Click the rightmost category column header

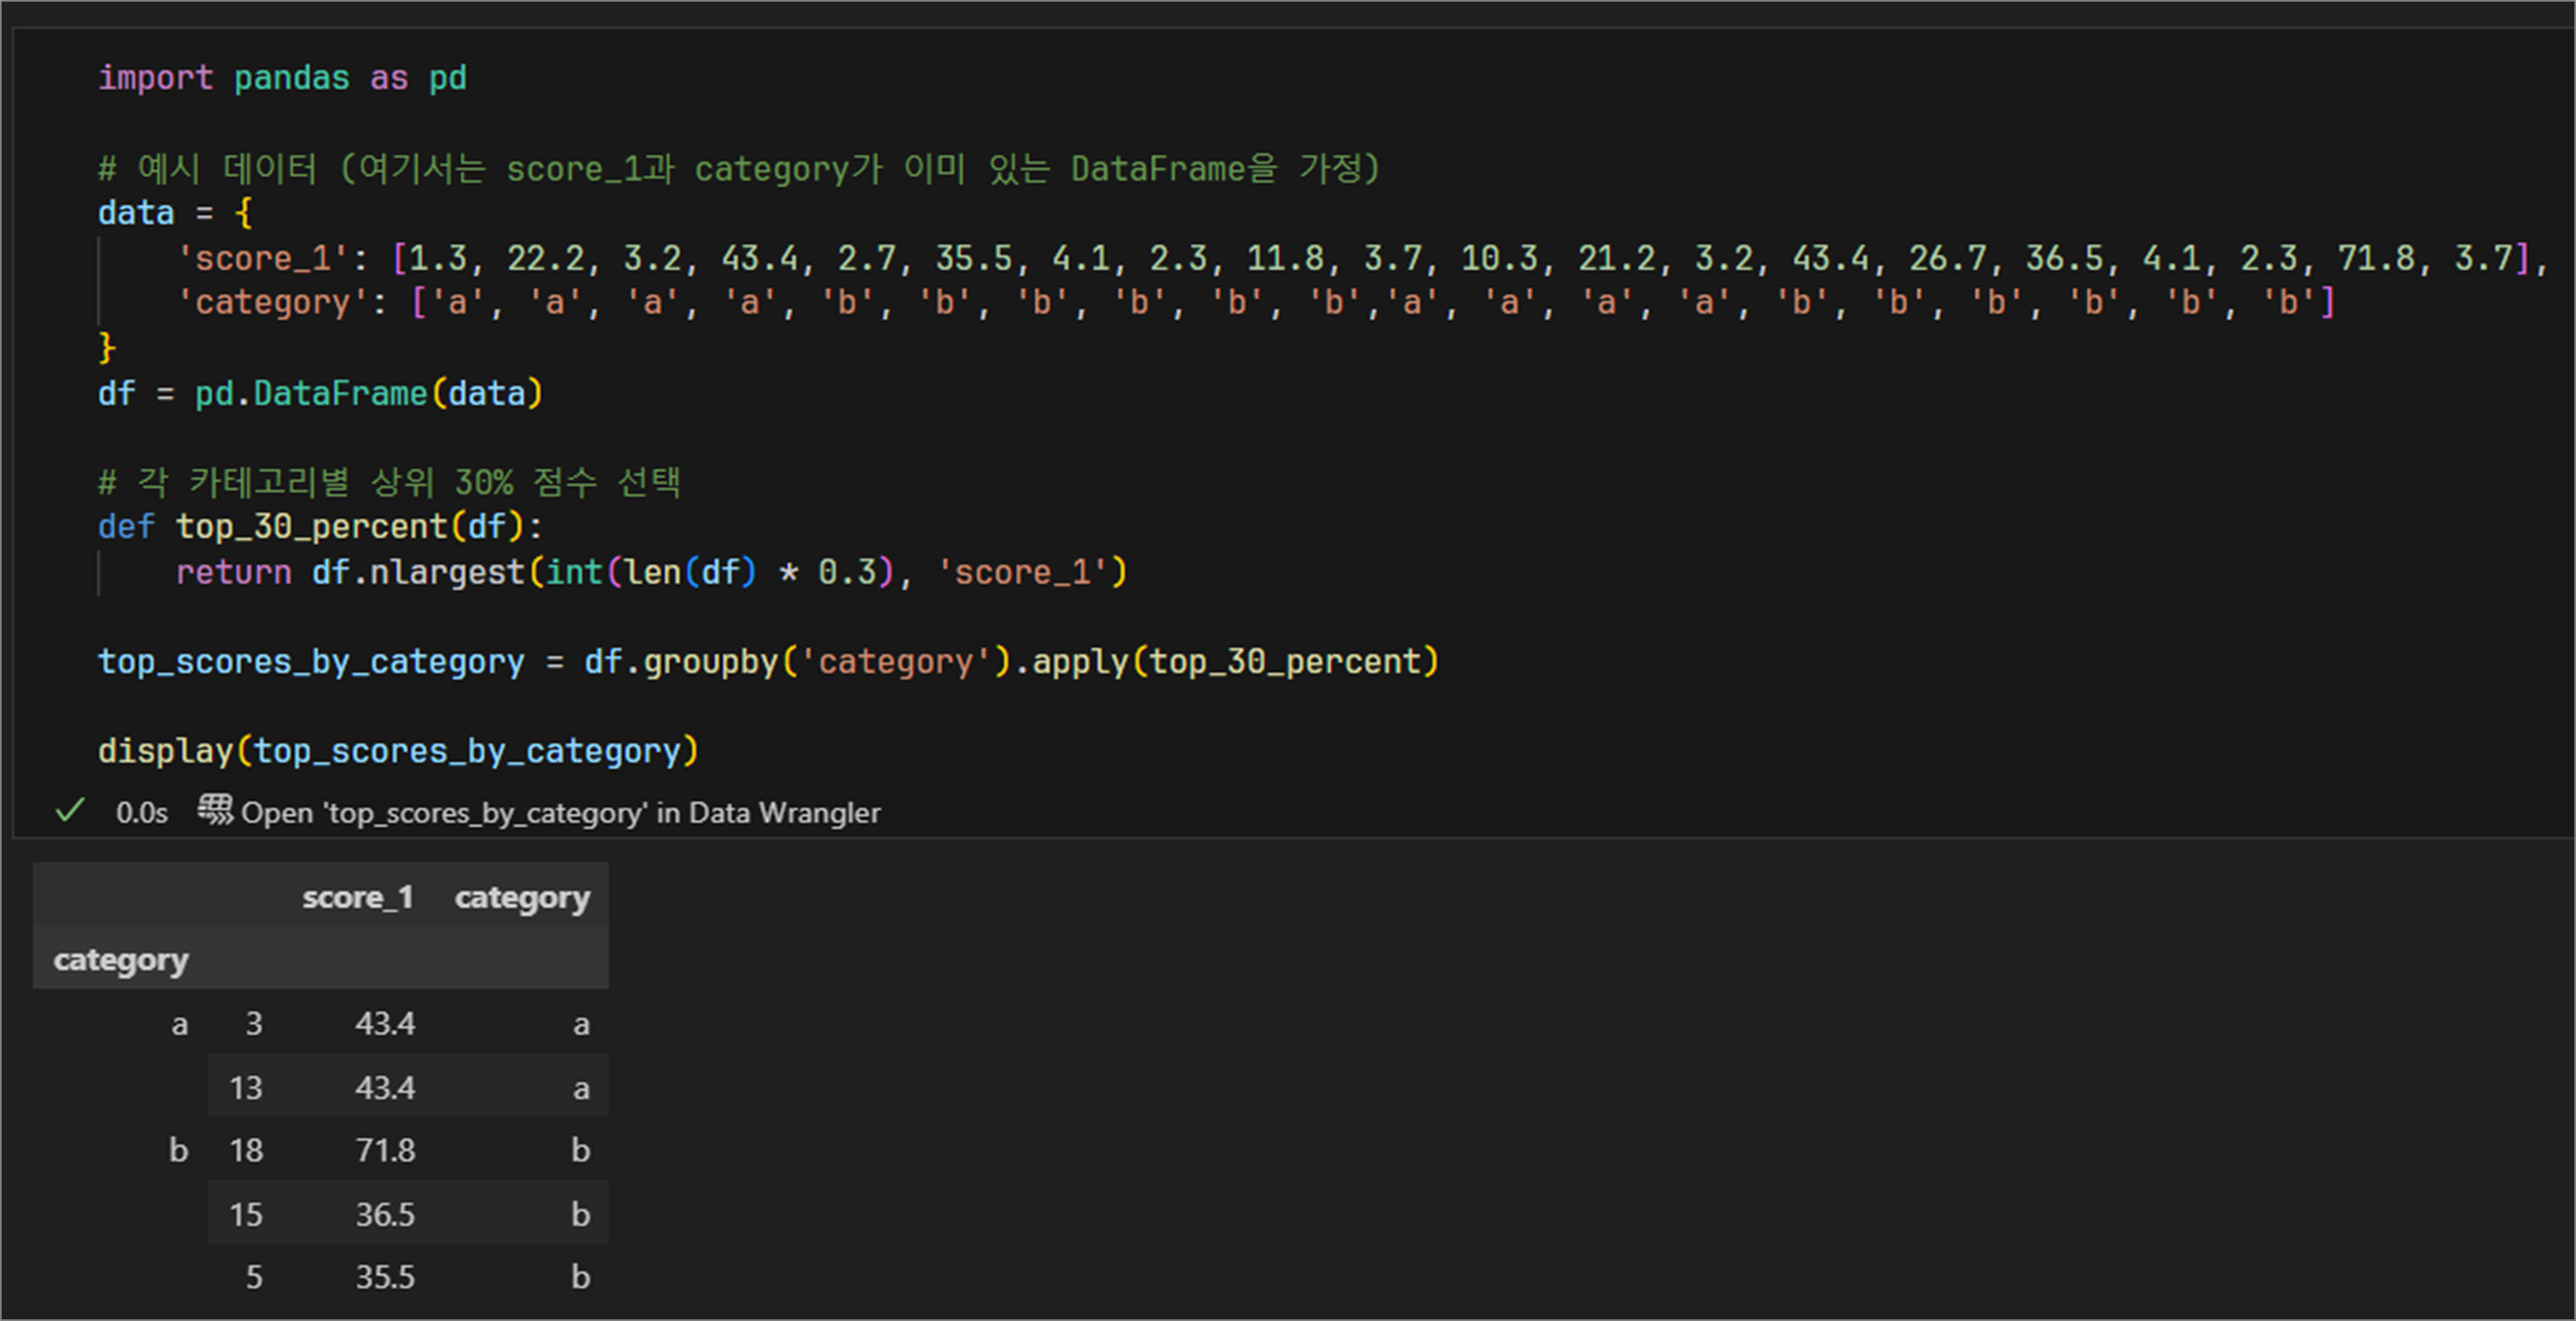pyautogui.click(x=522, y=897)
